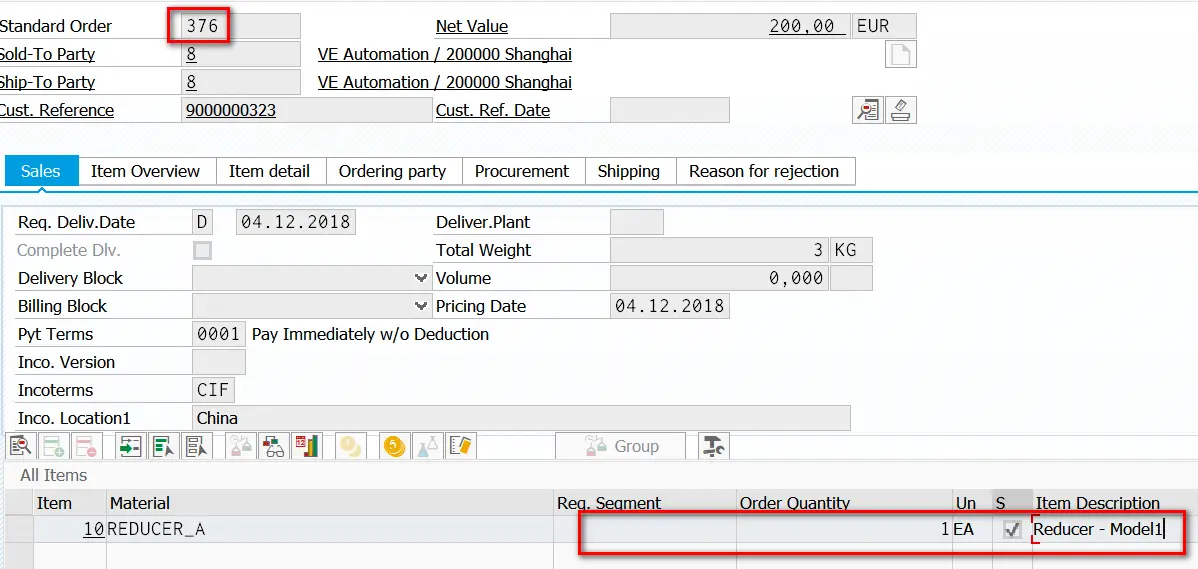The width and height of the screenshot is (1198, 569).
Task: Switch to the Item detail tab
Action: tap(269, 171)
